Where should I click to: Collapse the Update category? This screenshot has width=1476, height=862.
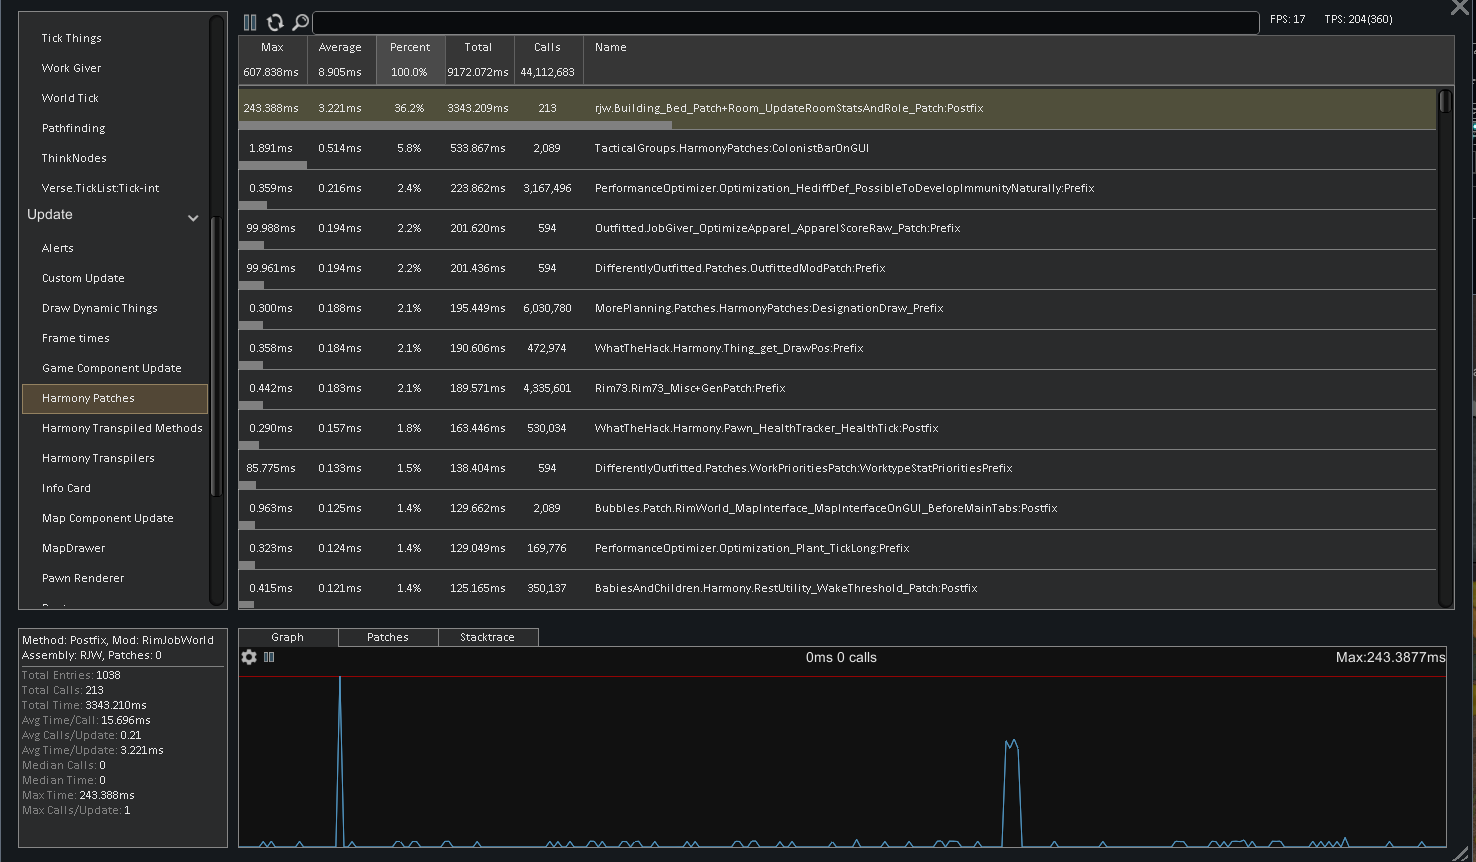click(x=193, y=217)
